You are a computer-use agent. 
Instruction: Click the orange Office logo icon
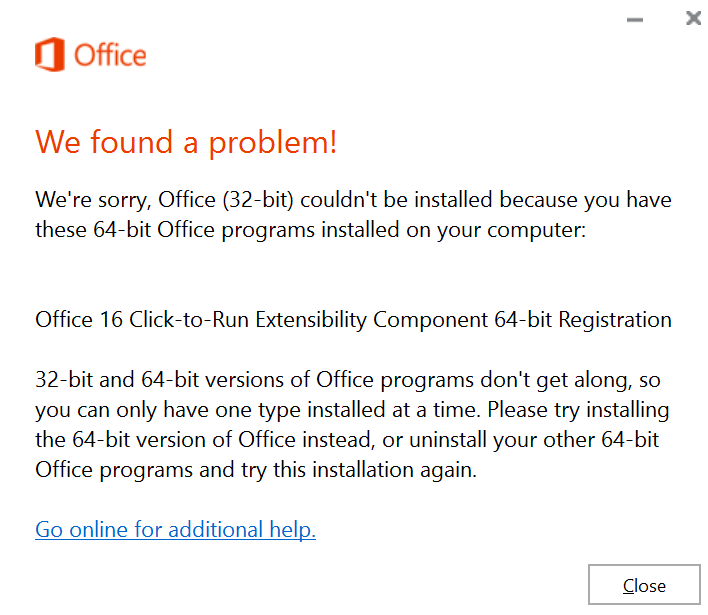pos(51,54)
